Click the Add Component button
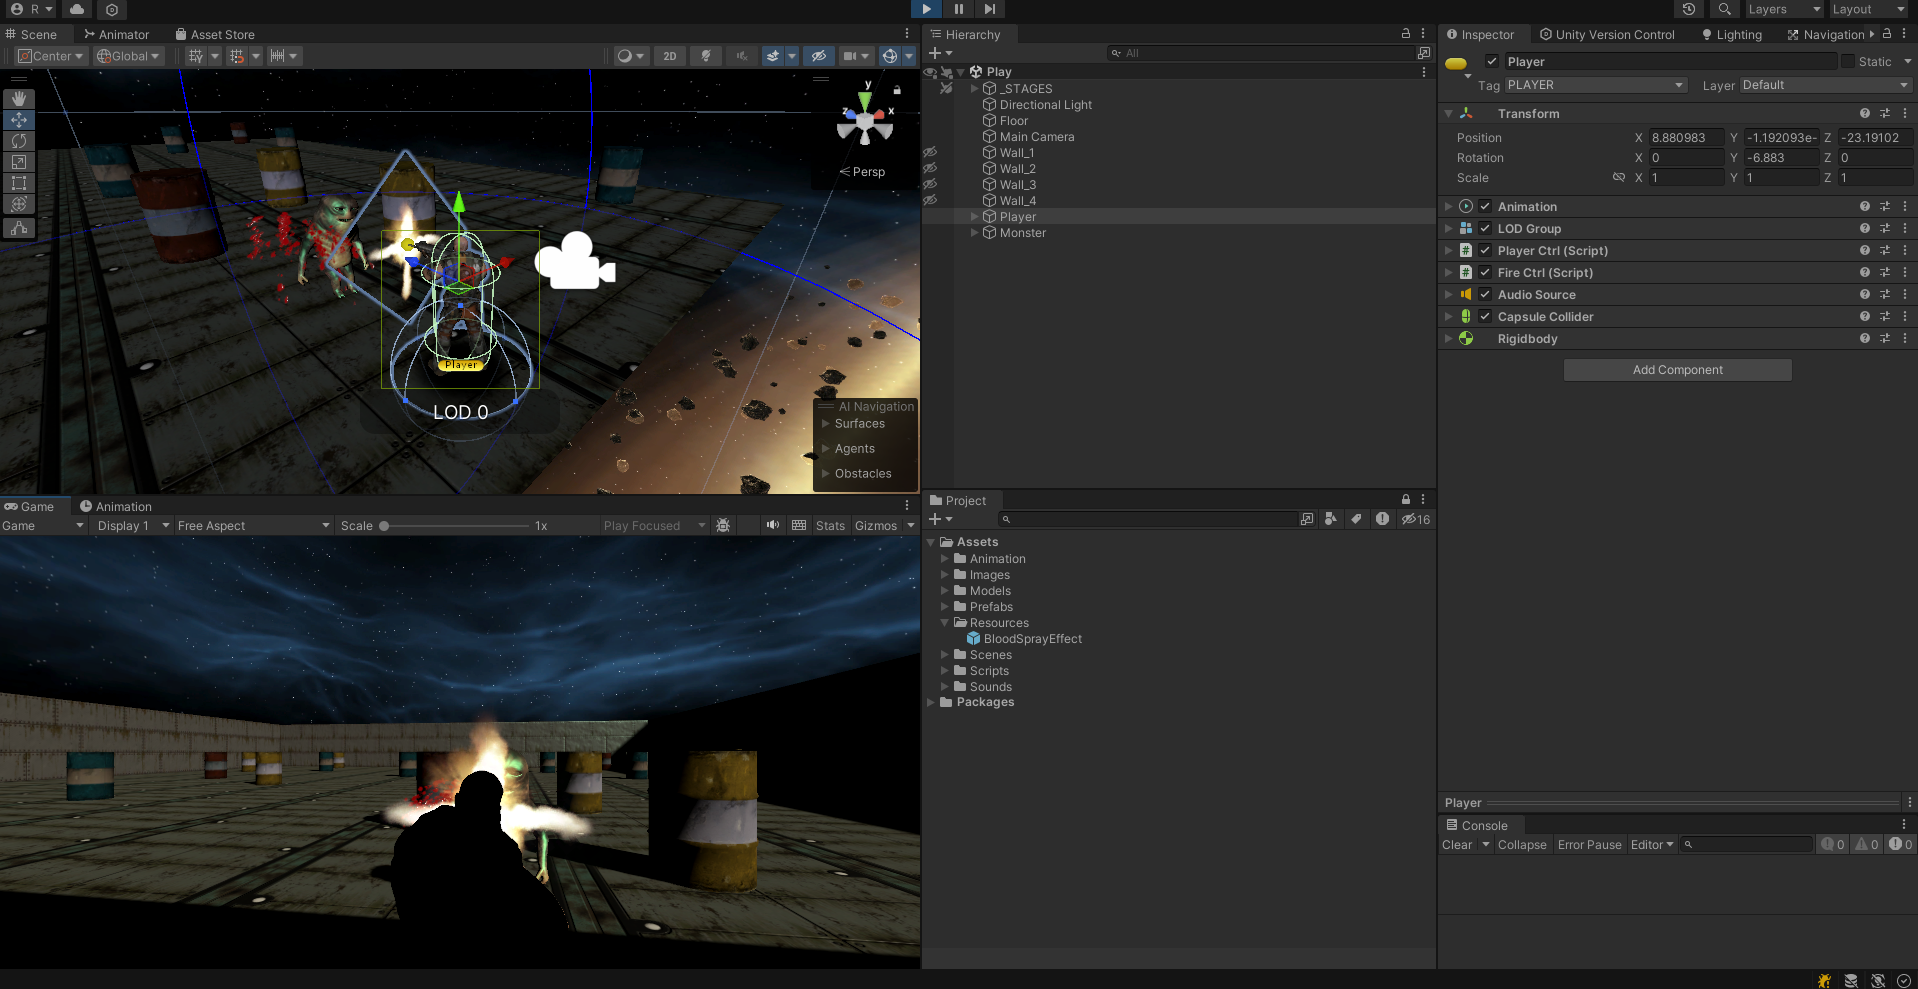The width and height of the screenshot is (1918, 989). click(1677, 369)
